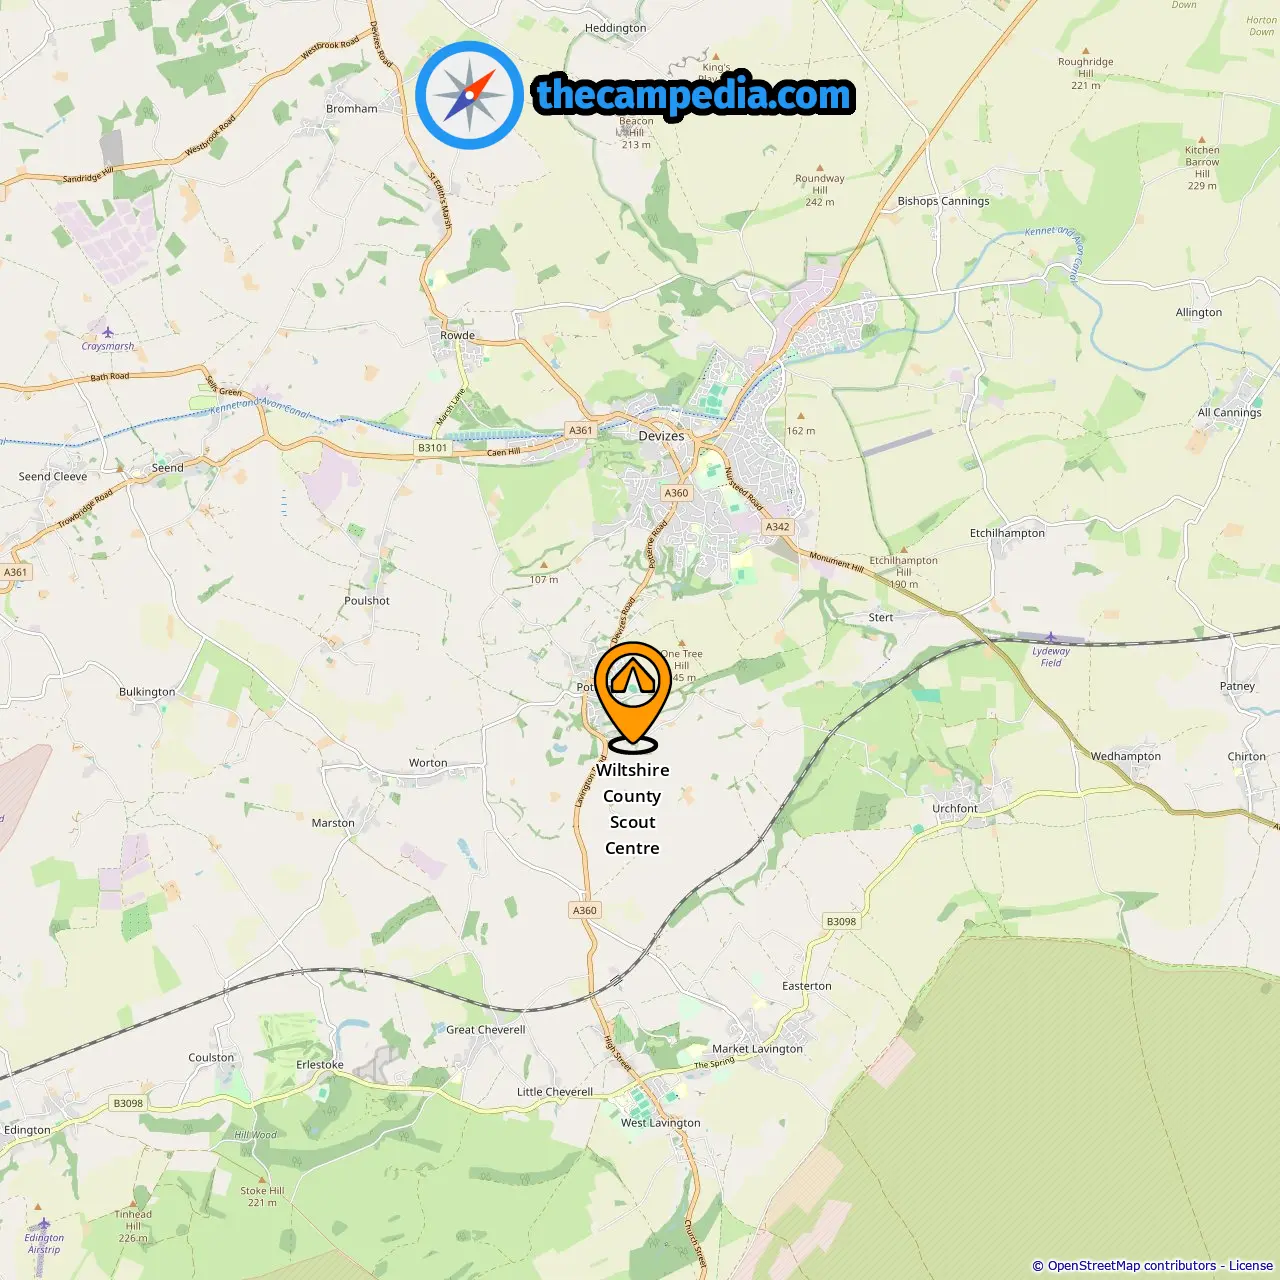Image resolution: width=1280 pixels, height=1280 pixels.
Task: Click the B3101 road shield
Action: [433, 448]
